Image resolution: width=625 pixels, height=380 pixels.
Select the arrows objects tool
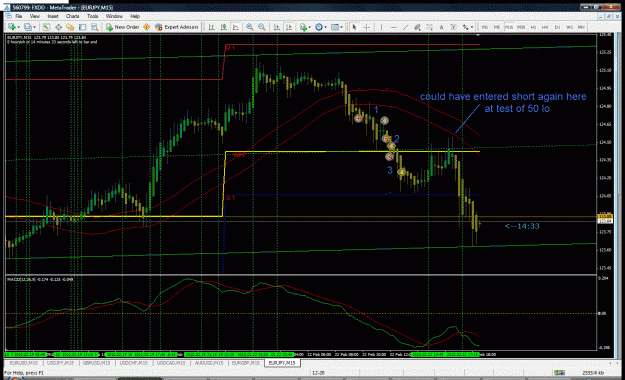465,27
